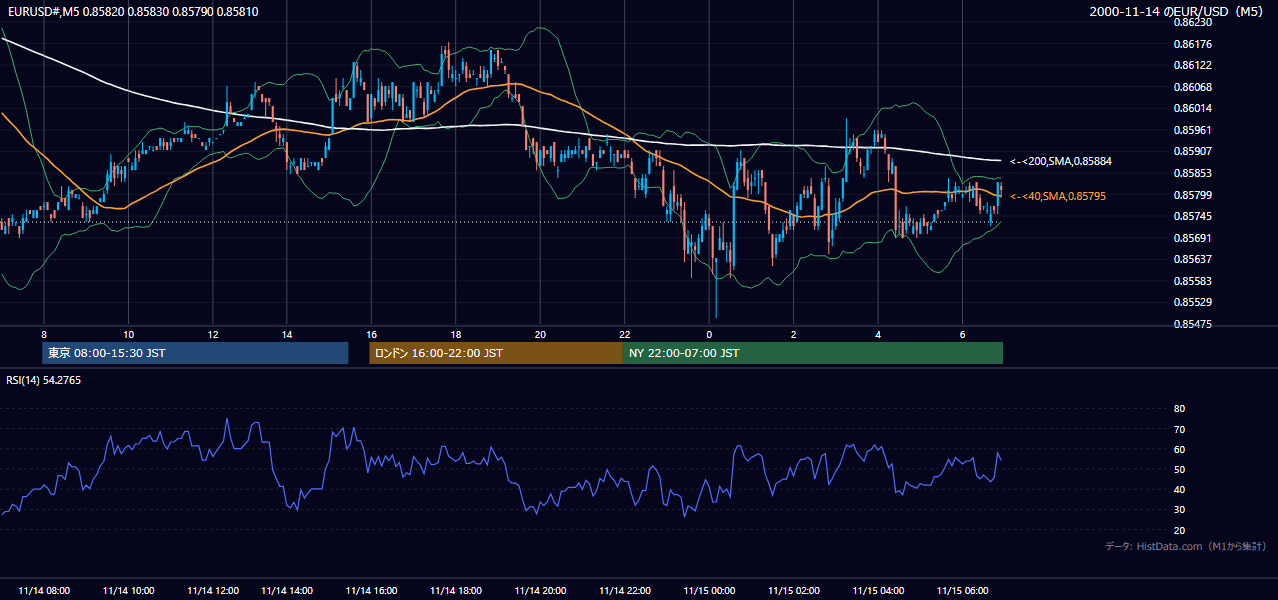Click bottom time label 11/14 20:00

[540, 591]
